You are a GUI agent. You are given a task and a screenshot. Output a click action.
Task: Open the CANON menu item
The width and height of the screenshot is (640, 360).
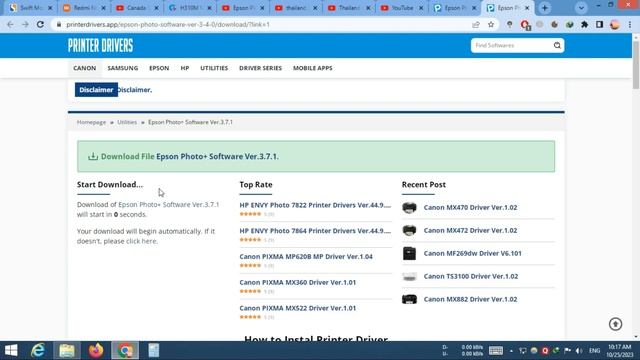[x=84, y=68]
